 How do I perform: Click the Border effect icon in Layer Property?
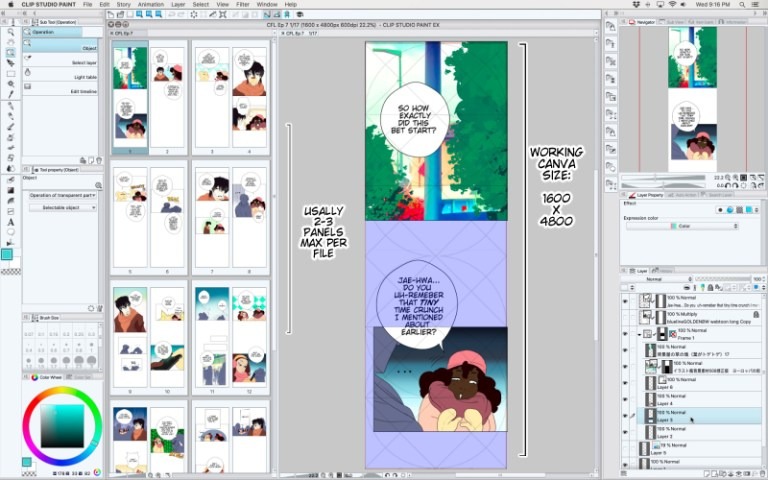pos(720,210)
